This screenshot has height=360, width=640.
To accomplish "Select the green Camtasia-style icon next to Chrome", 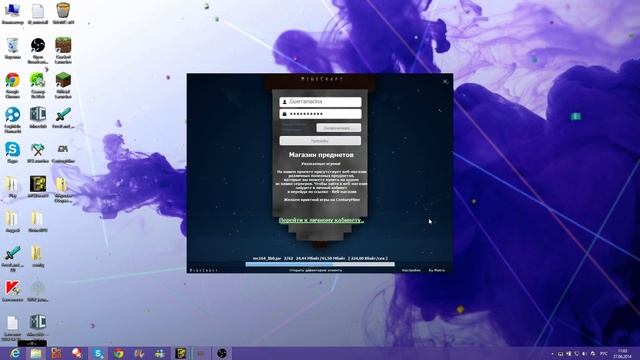I will (x=38, y=85).
